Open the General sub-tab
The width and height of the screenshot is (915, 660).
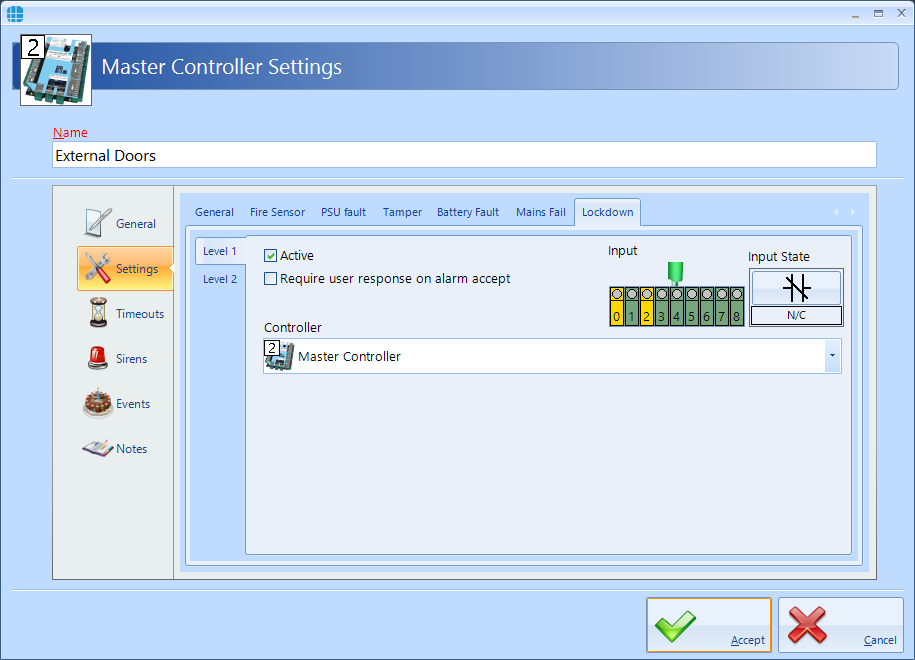point(214,212)
